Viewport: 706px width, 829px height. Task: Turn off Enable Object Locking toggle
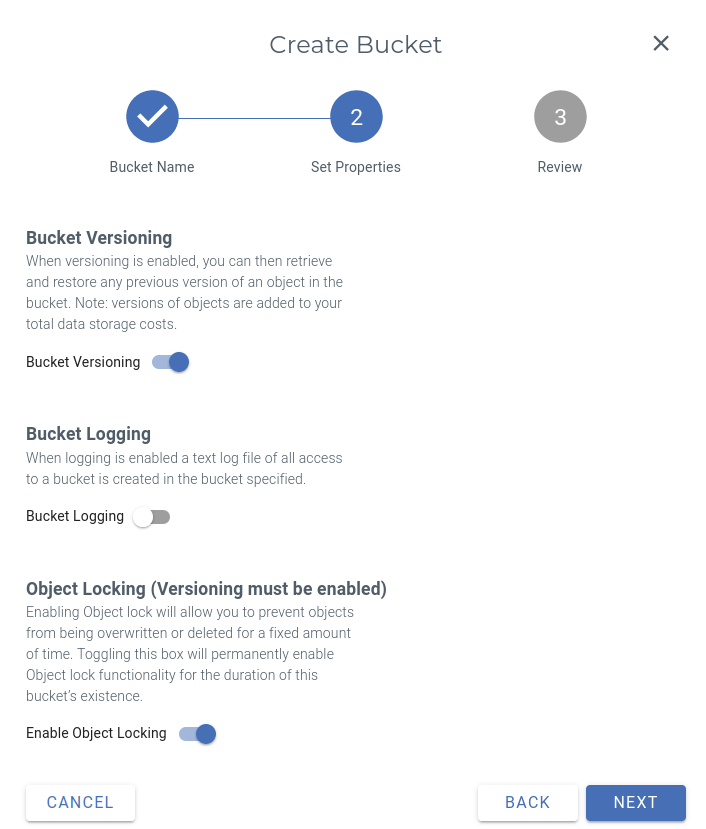197,733
